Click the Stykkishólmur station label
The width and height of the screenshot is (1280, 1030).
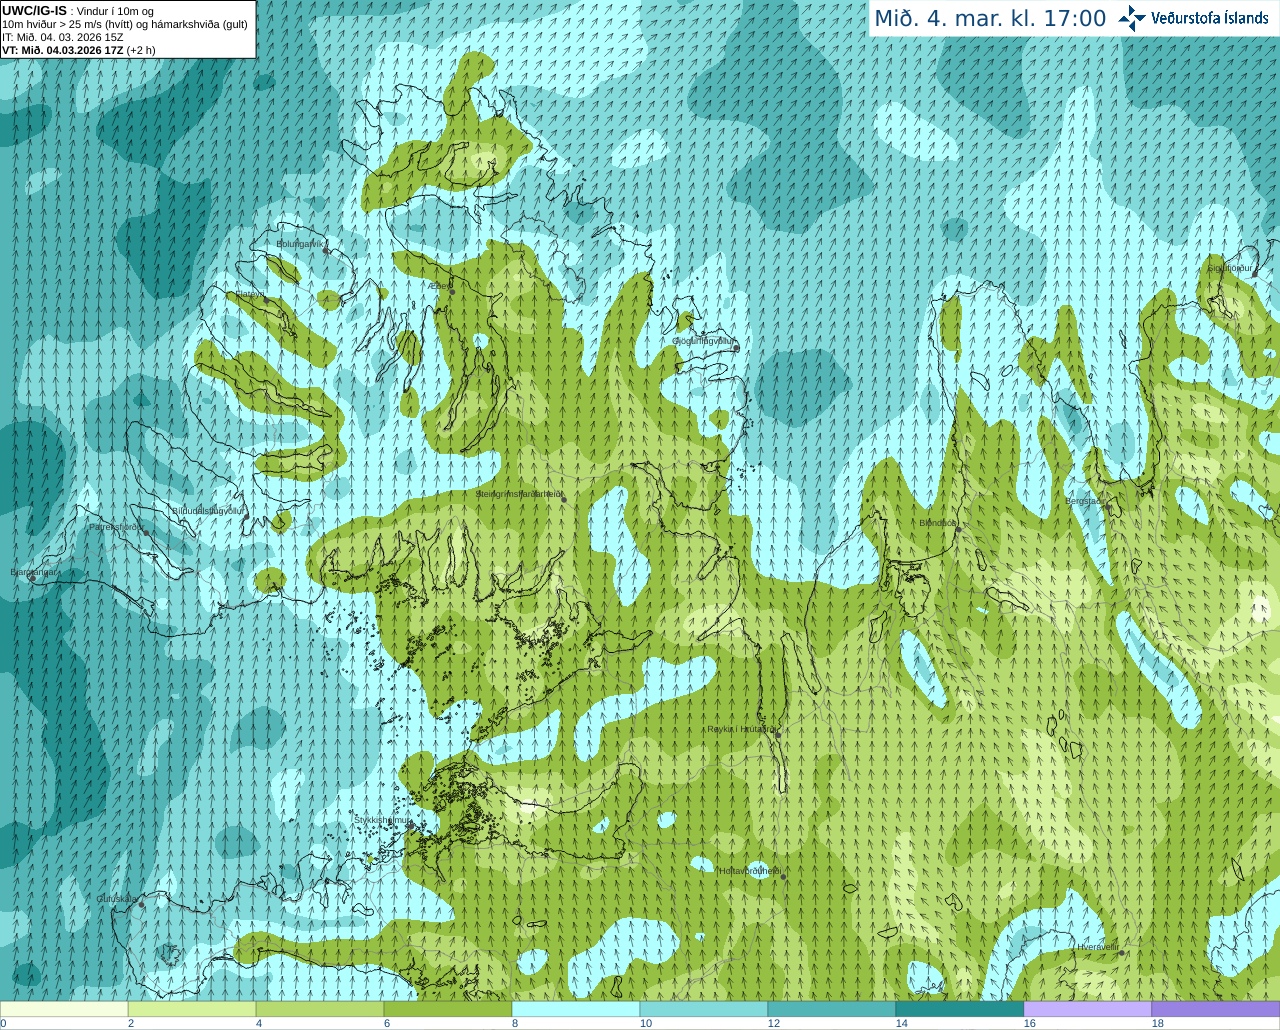[382, 820]
